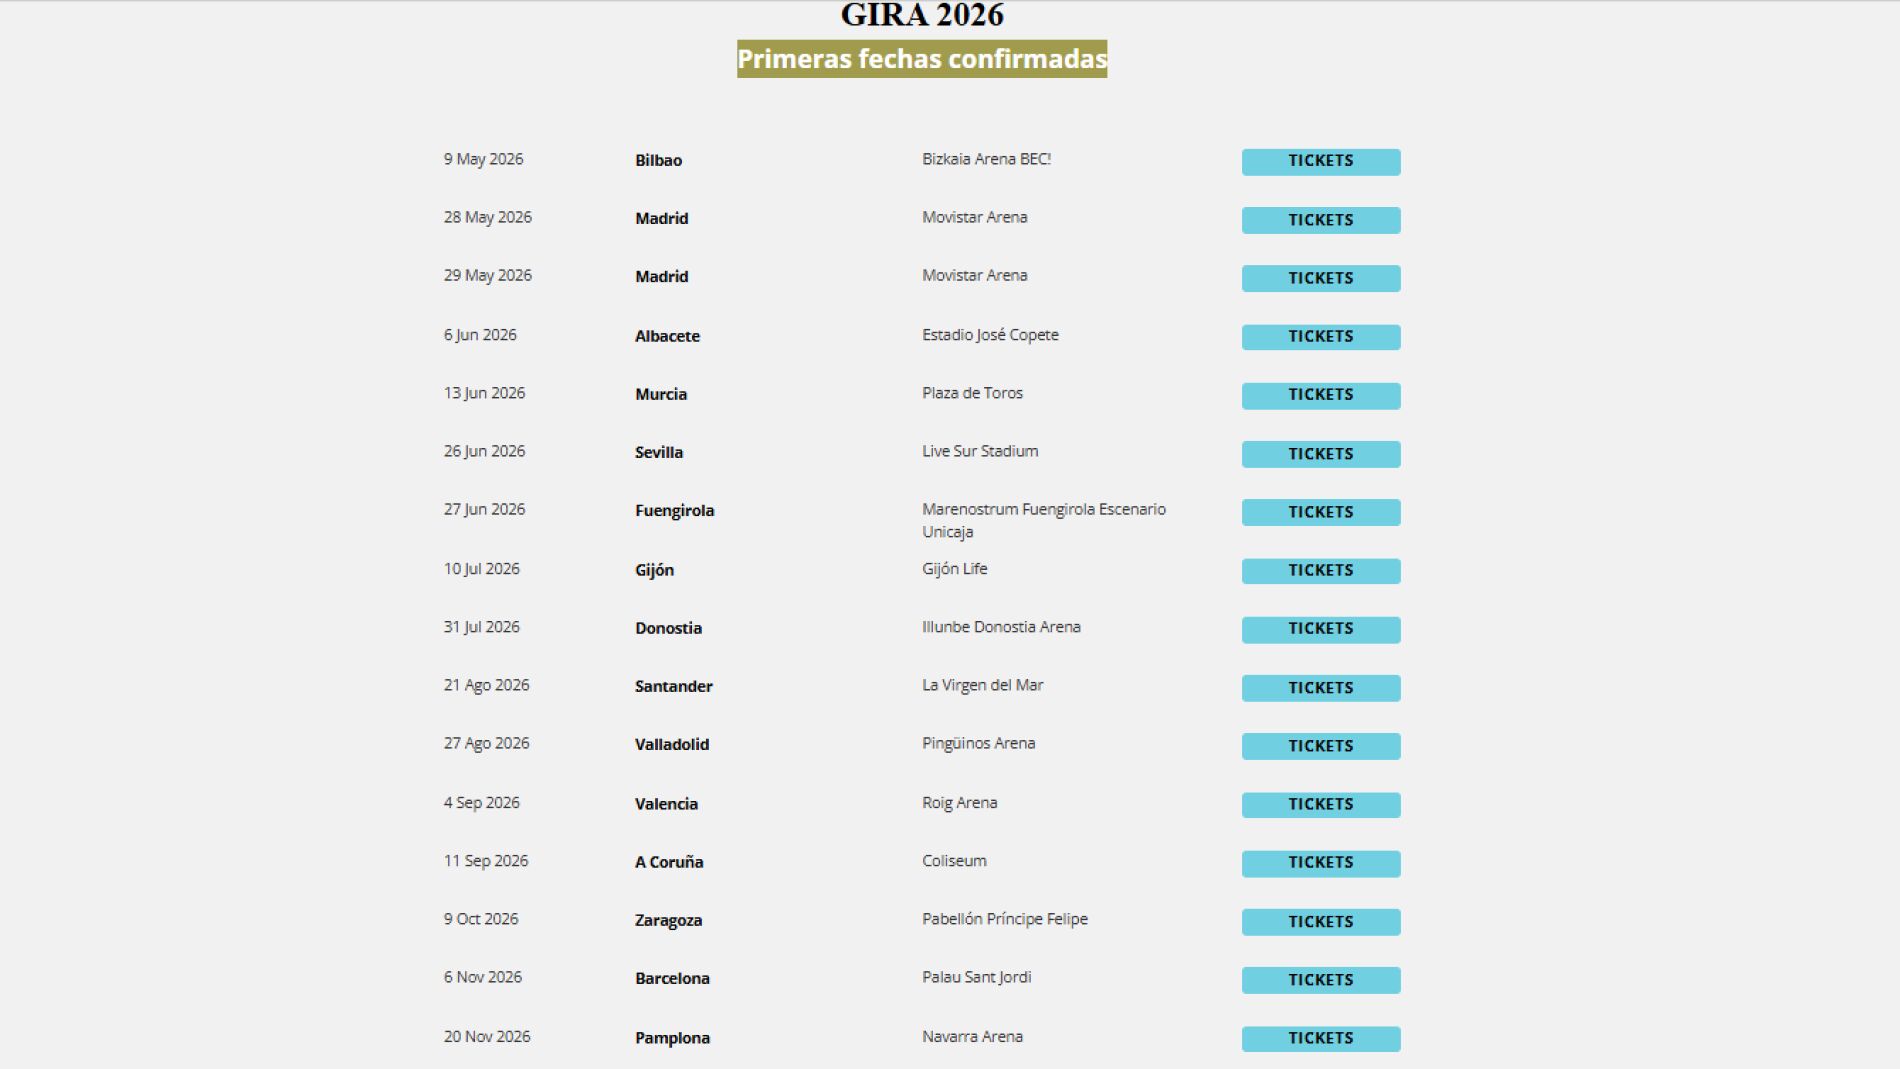
Task: Click TICKETS for Pamplona Navarra Arena
Action: 1320,1038
